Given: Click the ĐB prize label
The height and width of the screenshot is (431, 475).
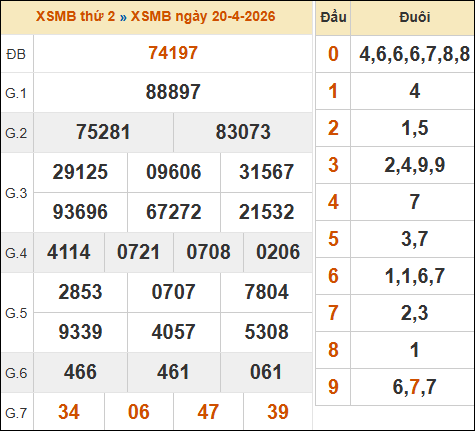Looking at the screenshot, I should tap(16, 54).
